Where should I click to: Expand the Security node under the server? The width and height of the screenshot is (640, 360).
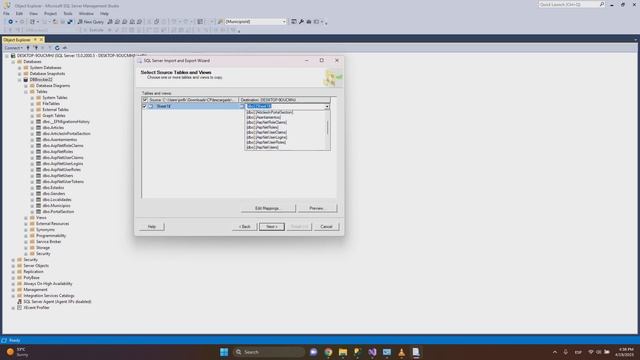pos(13,260)
